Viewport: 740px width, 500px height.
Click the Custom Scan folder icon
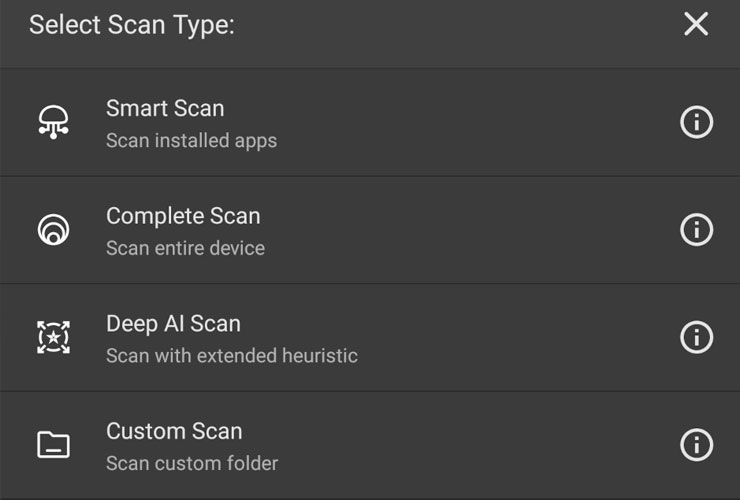(54, 445)
